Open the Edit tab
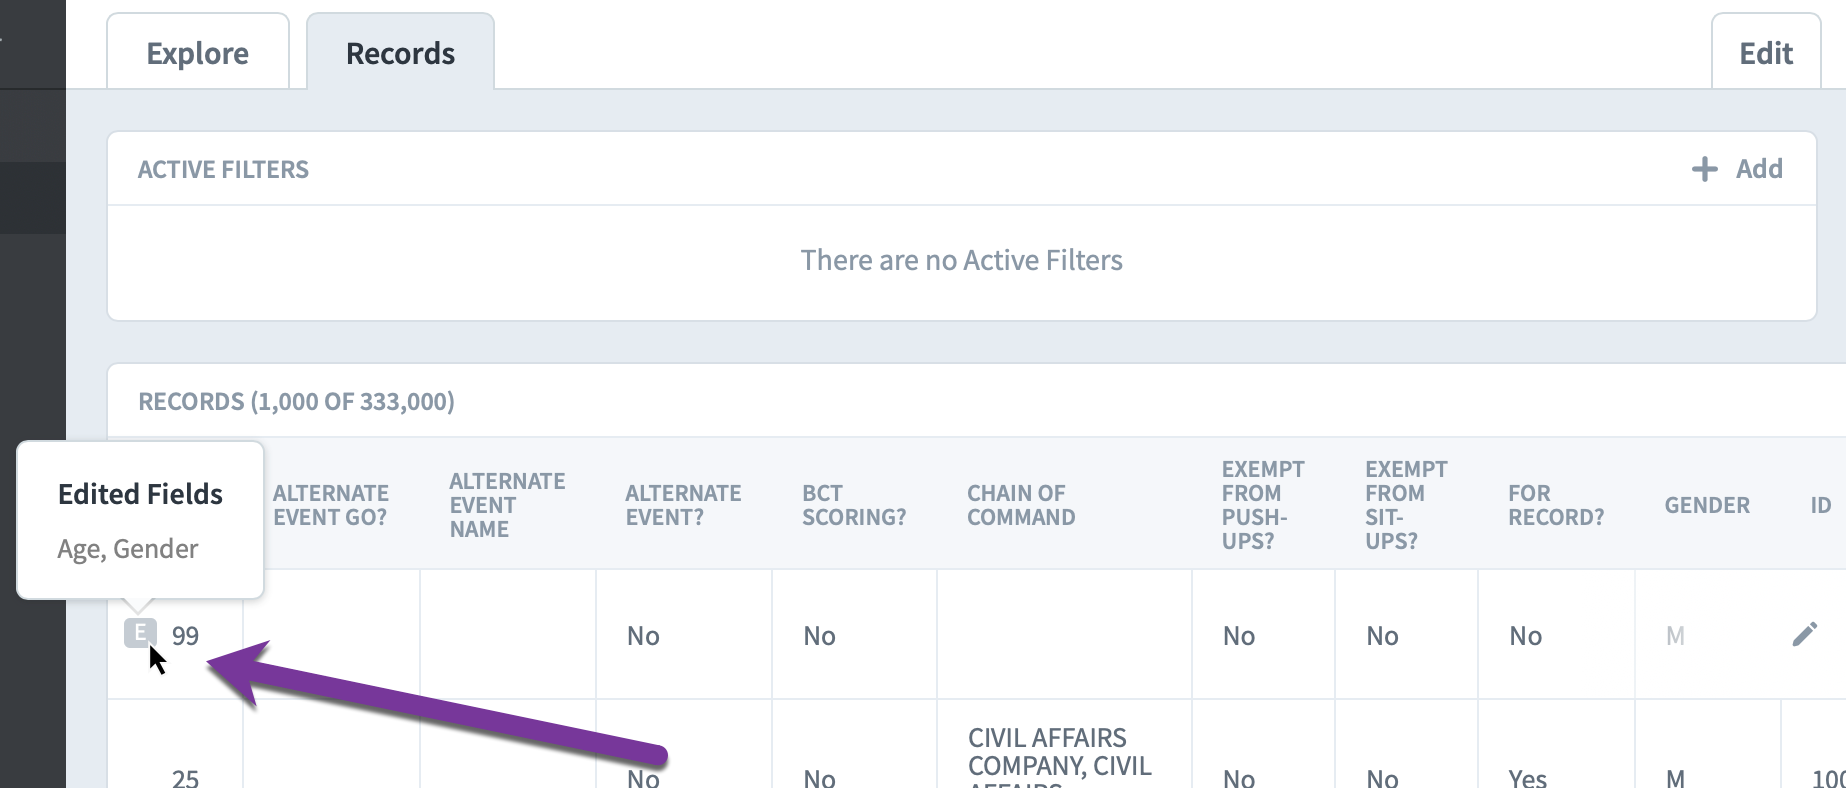1846x788 pixels. (1766, 53)
